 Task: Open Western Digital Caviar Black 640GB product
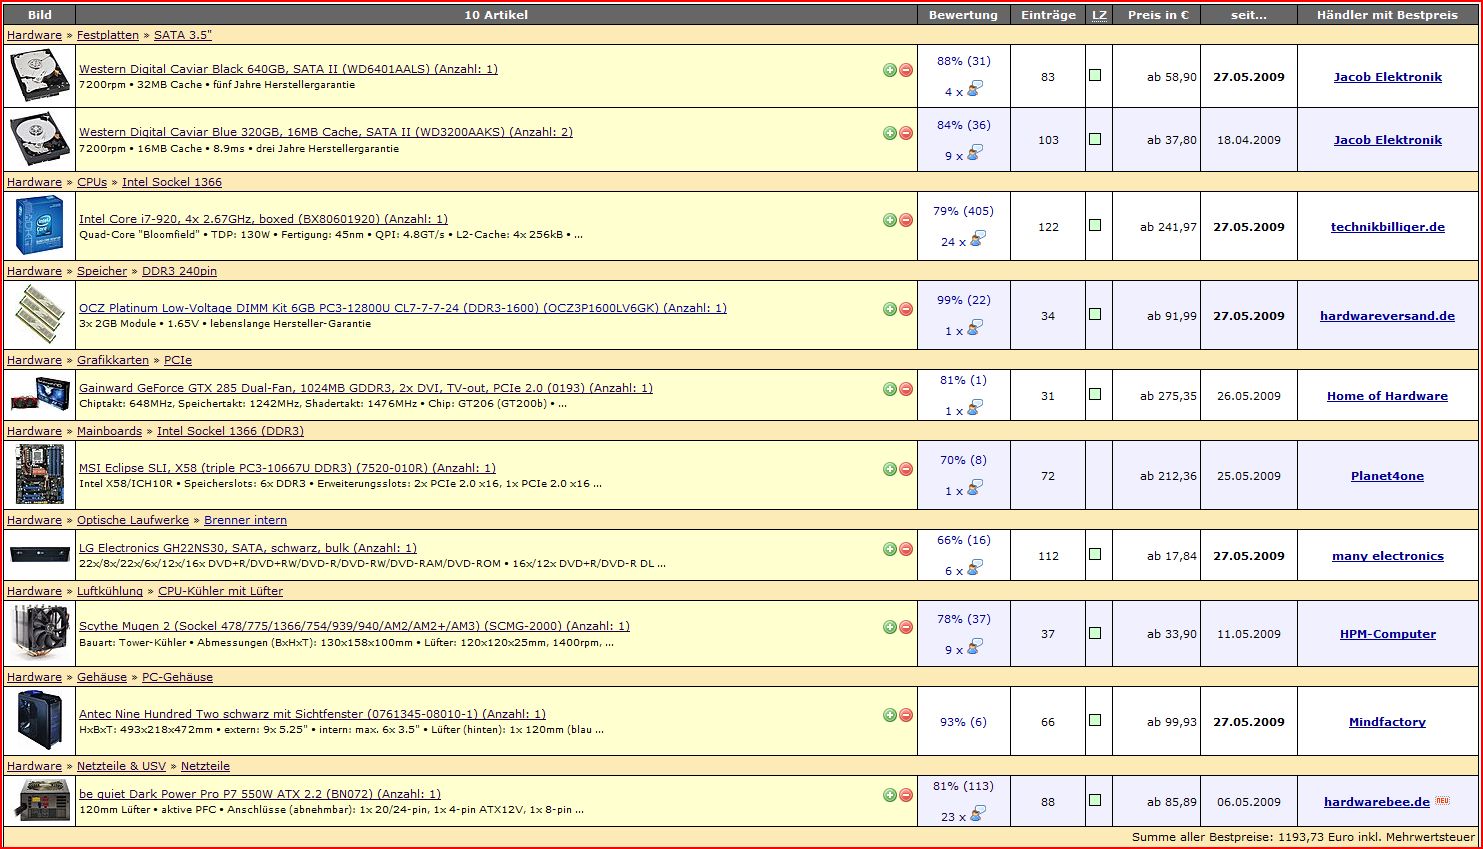pos(288,69)
